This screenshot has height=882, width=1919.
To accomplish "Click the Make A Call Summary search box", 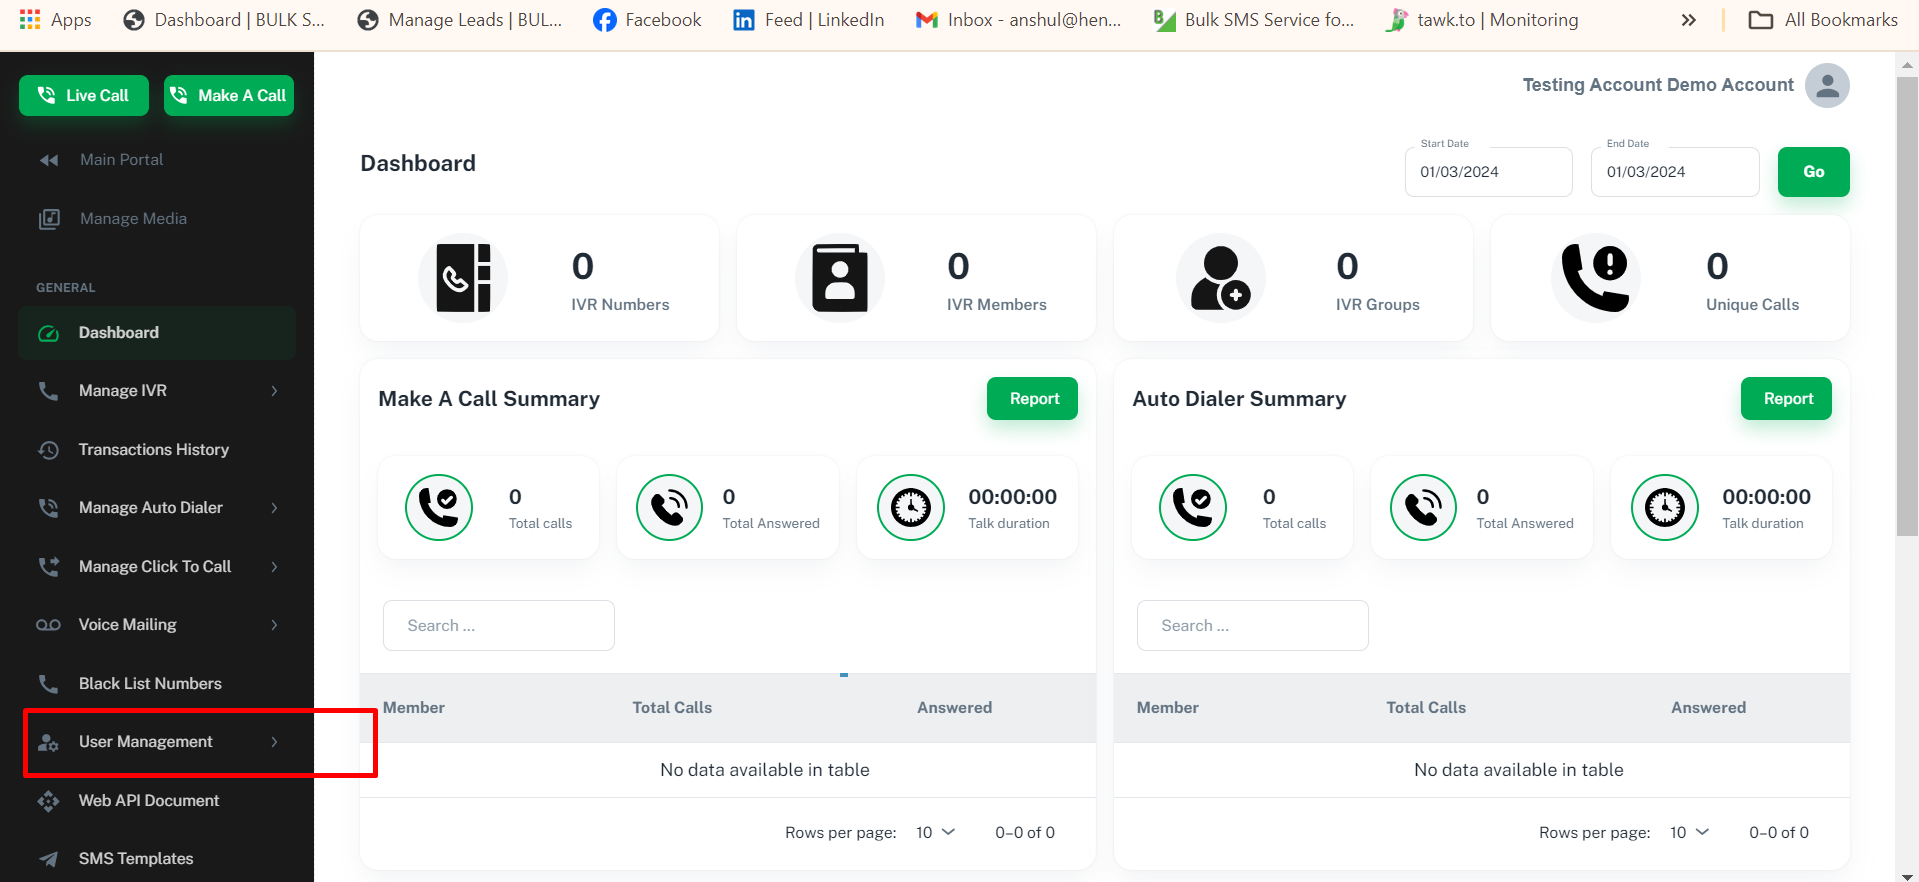I will [x=499, y=626].
